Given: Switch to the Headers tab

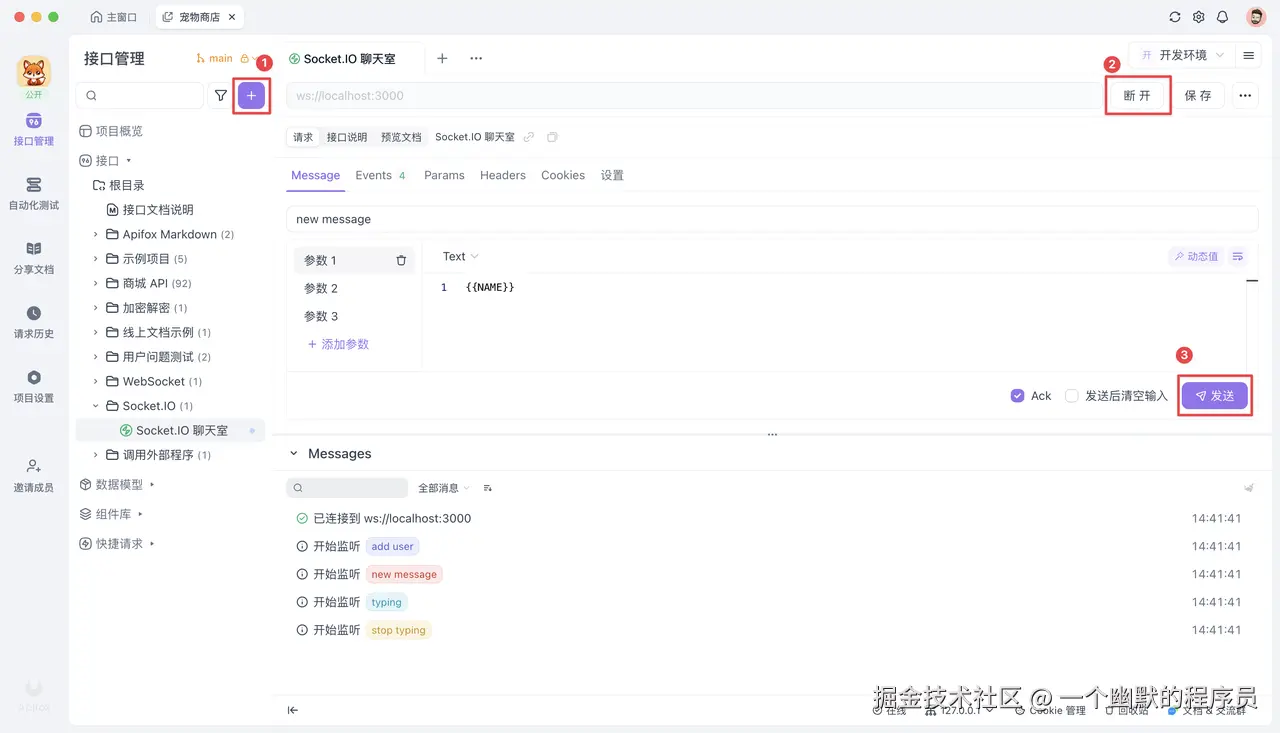Looking at the screenshot, I should click(x=502, y=175).
